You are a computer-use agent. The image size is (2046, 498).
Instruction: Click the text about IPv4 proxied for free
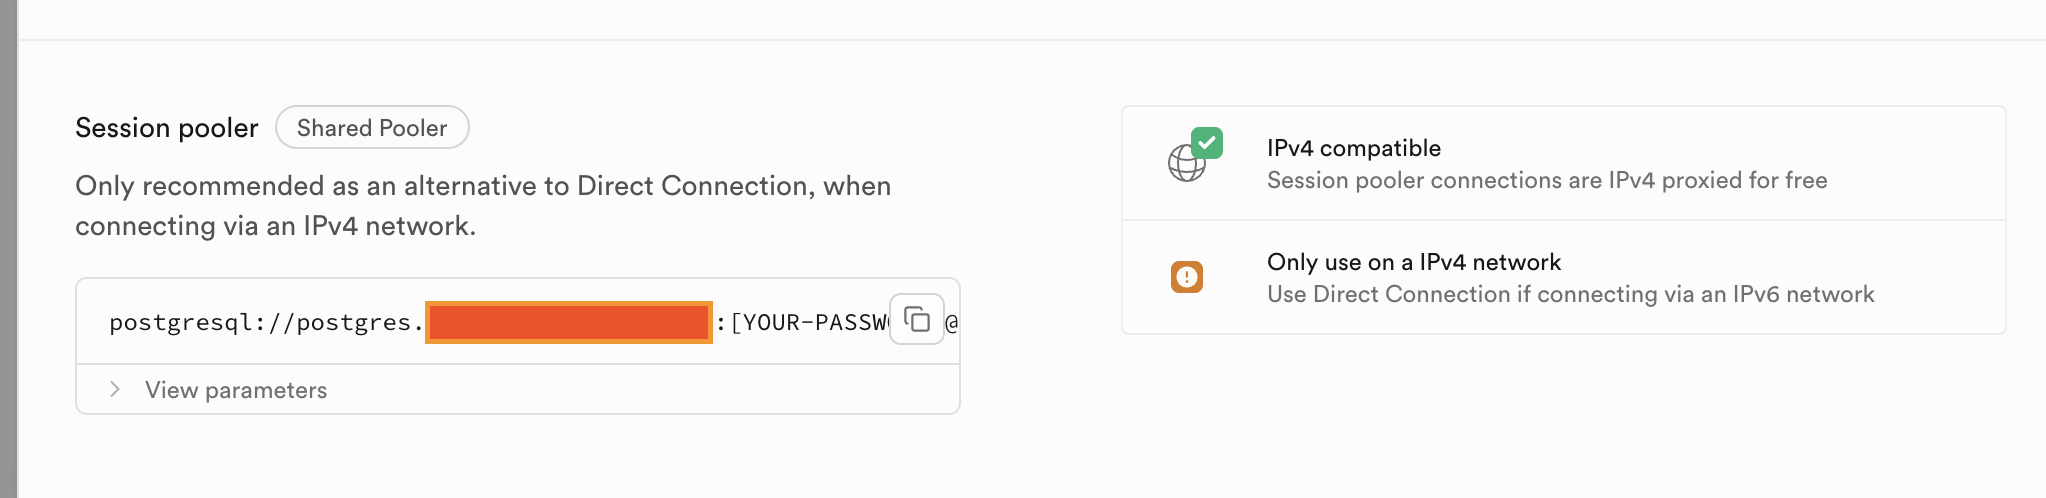pyautogui.click(x=1547, y=180)
